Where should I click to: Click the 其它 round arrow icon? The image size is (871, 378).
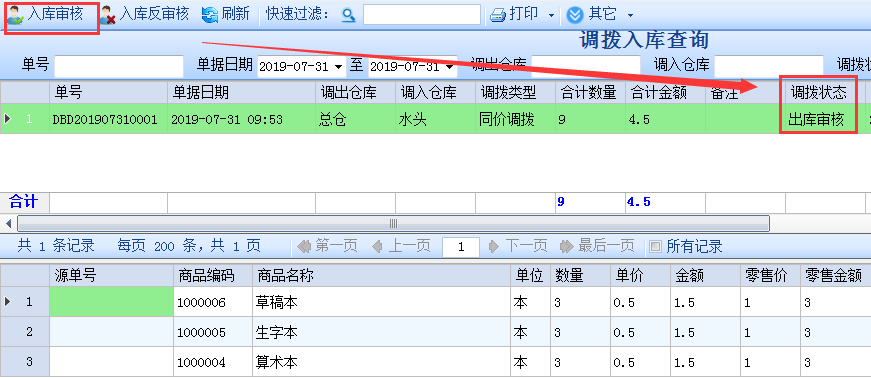coord(575,15)
